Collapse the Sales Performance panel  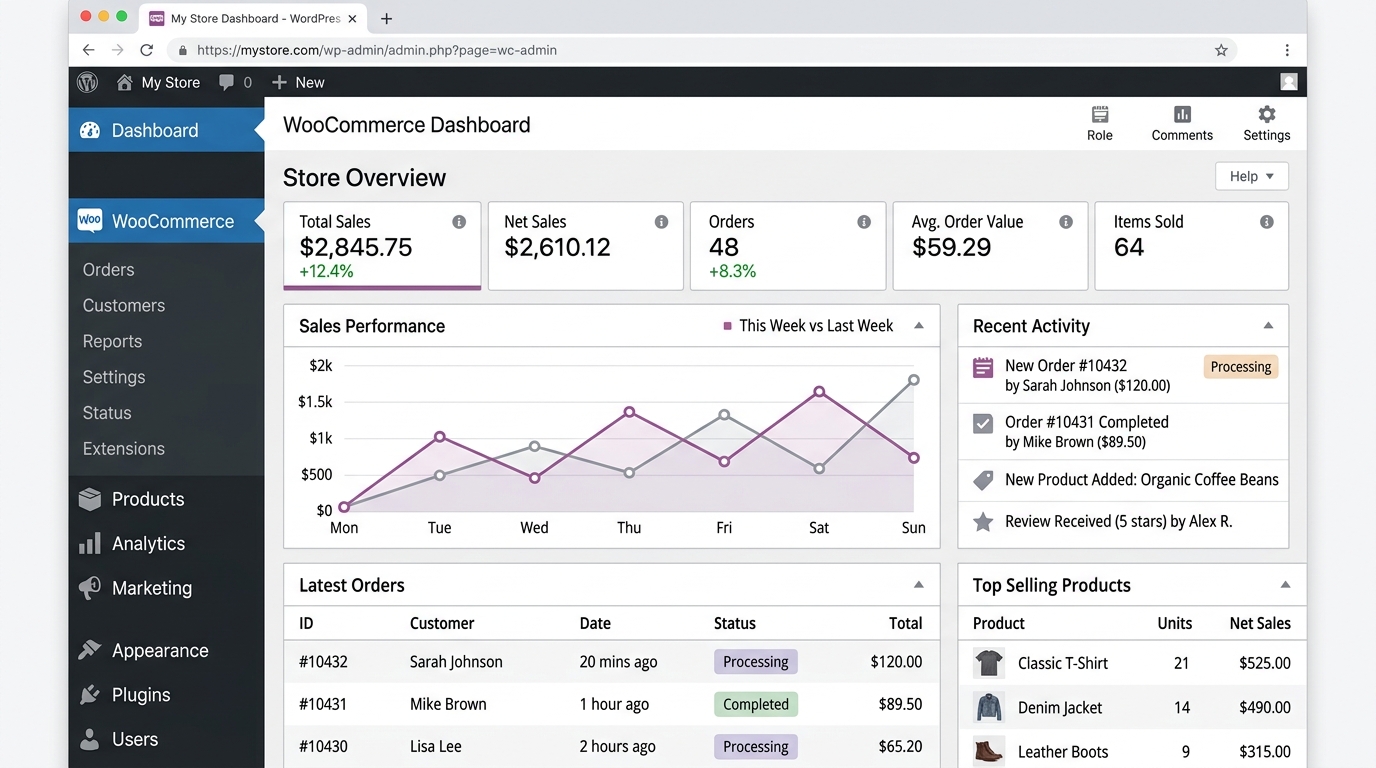pyautogui.click(x=919, y=325)
